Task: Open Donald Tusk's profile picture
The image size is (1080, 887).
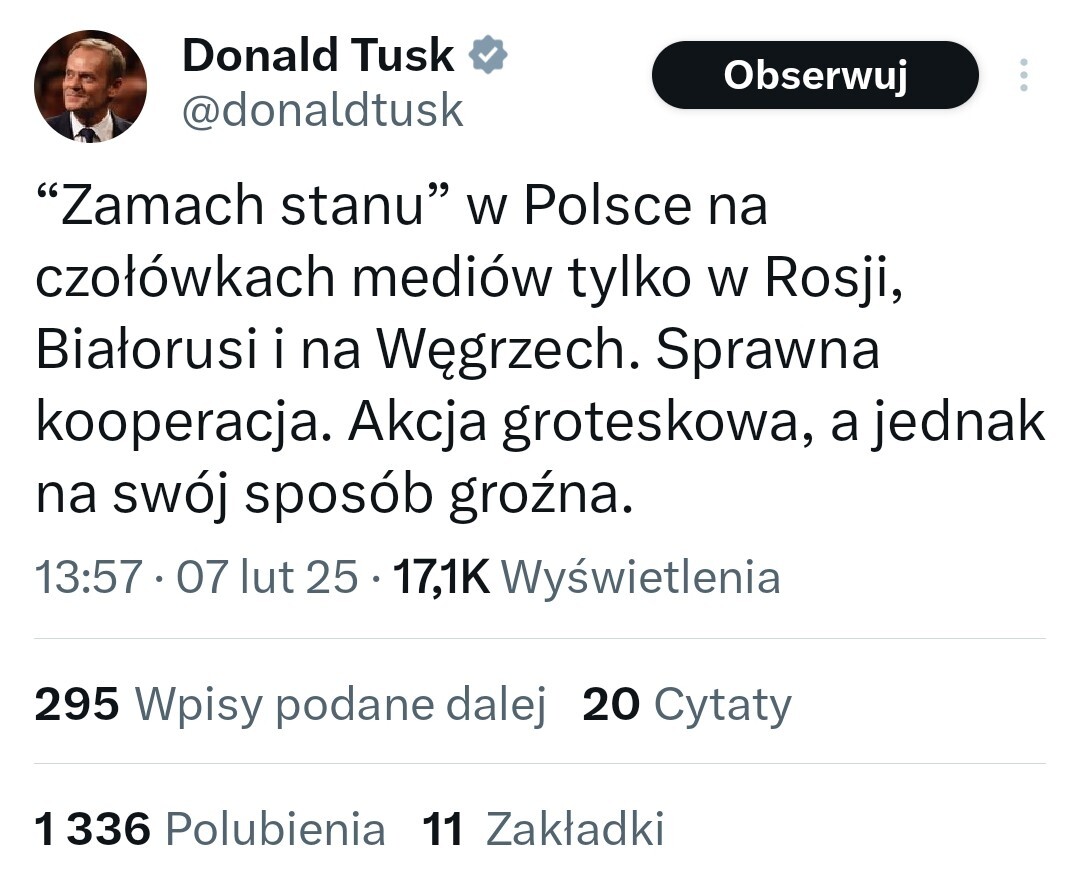Action: tap(90, 86)
